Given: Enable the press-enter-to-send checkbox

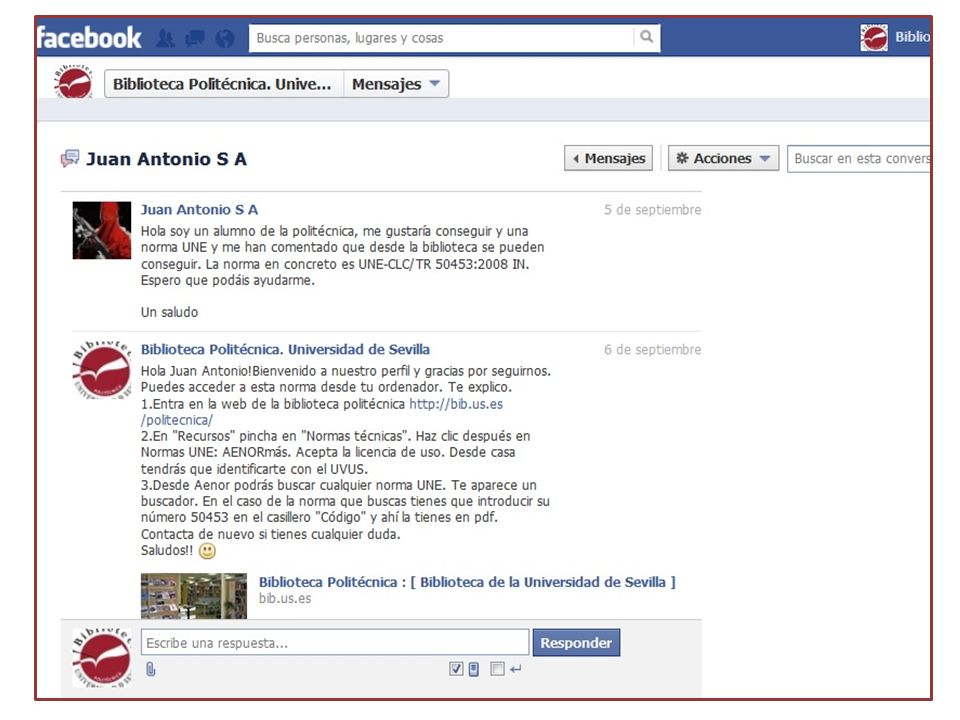Looking at the screenshot, I should coord(497,669).
